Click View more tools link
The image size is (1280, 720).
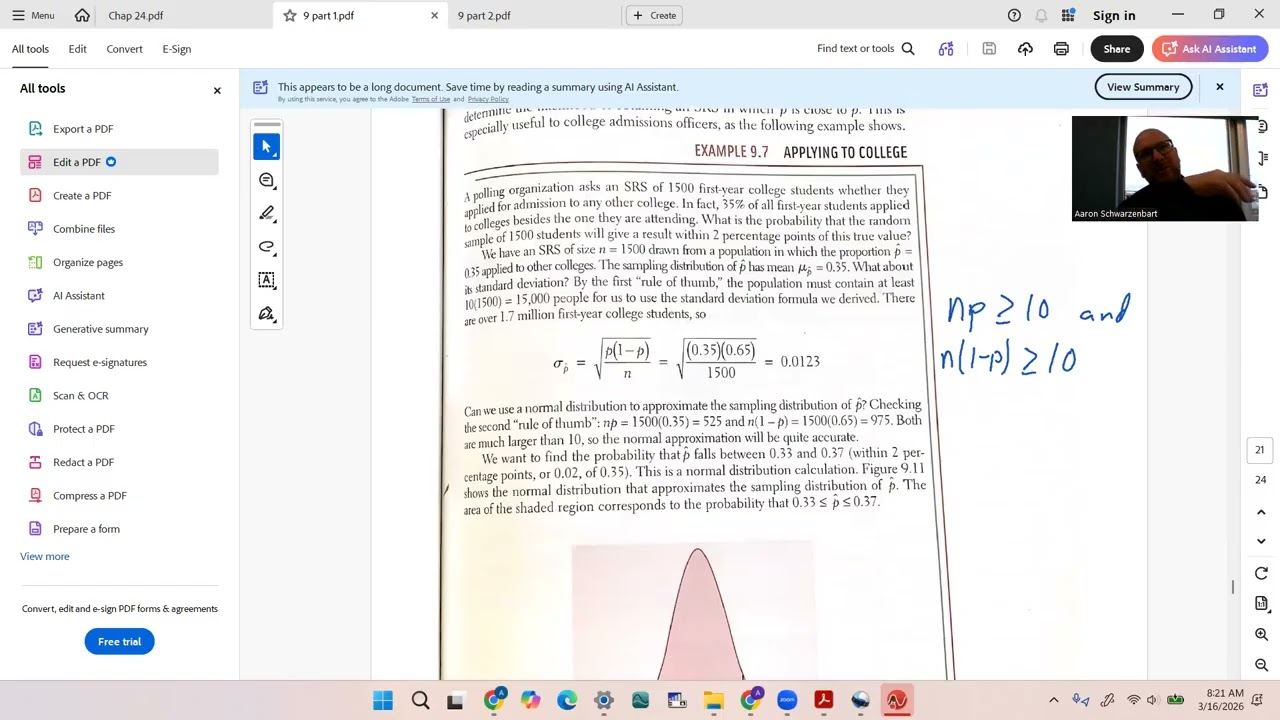(45, 557)
